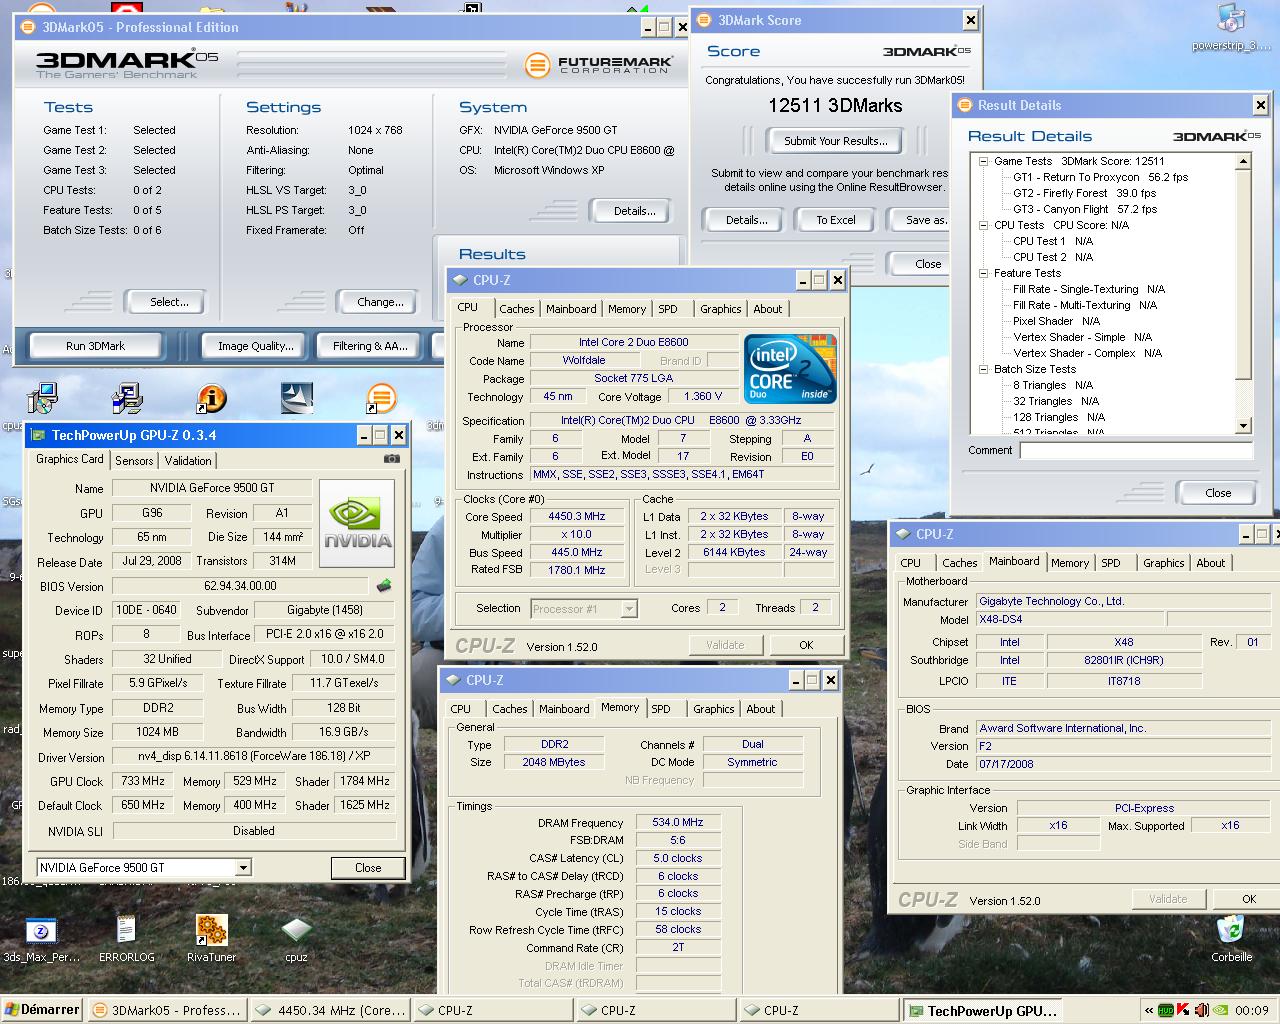
Task: Open the installer icon with the blue box
Action: pos(127,398)
